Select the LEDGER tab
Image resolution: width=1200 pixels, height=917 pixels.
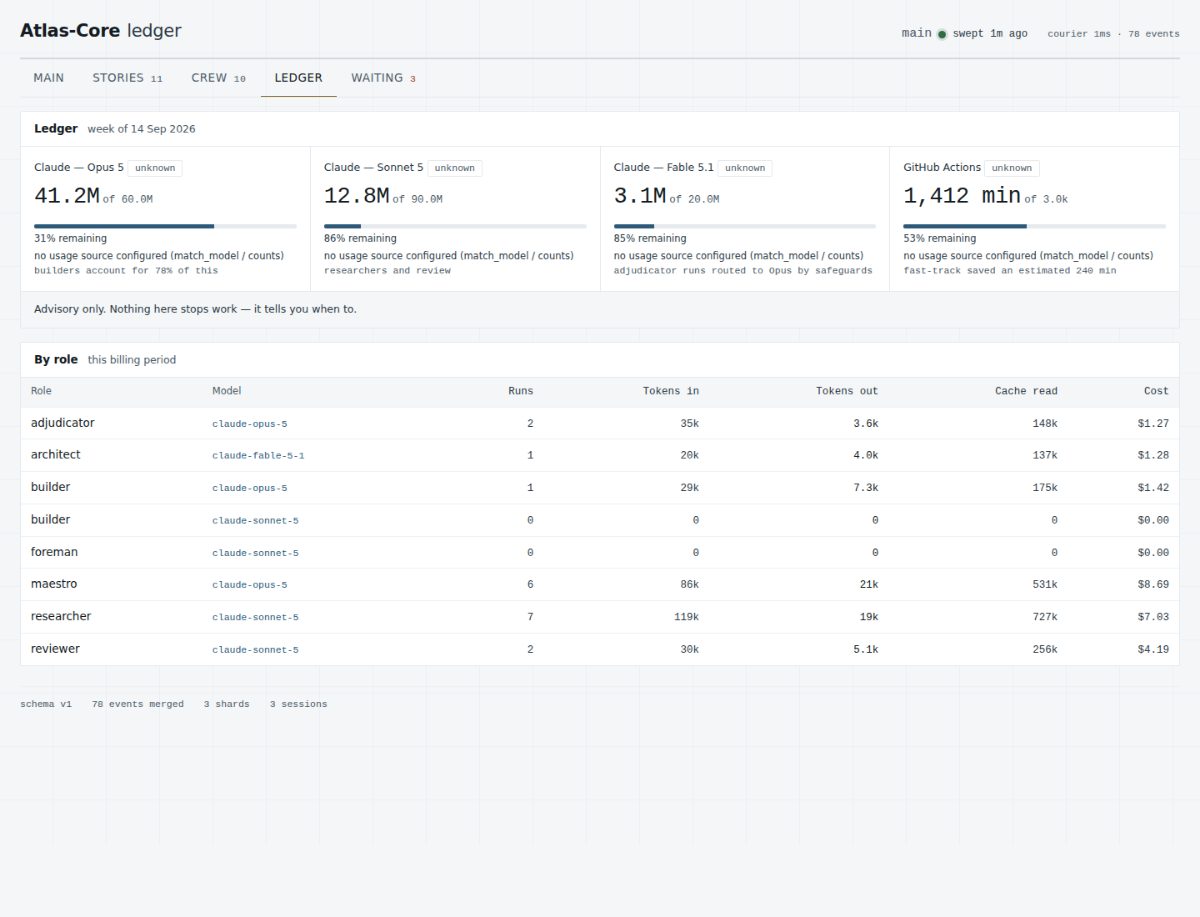[298, 78]
